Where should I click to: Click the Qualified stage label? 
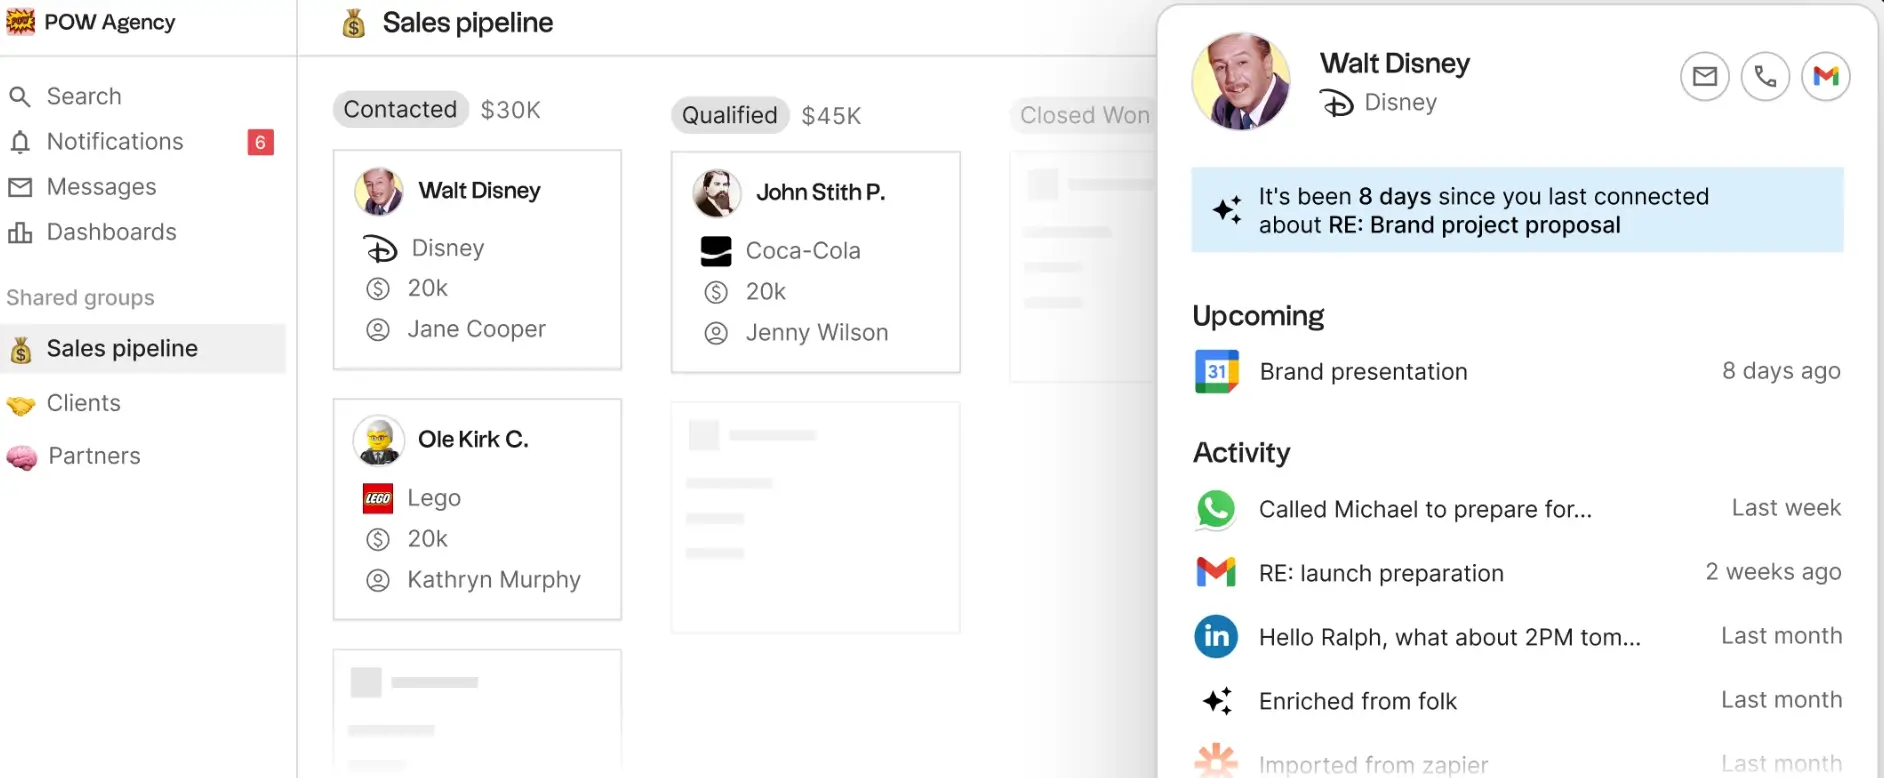730,116
